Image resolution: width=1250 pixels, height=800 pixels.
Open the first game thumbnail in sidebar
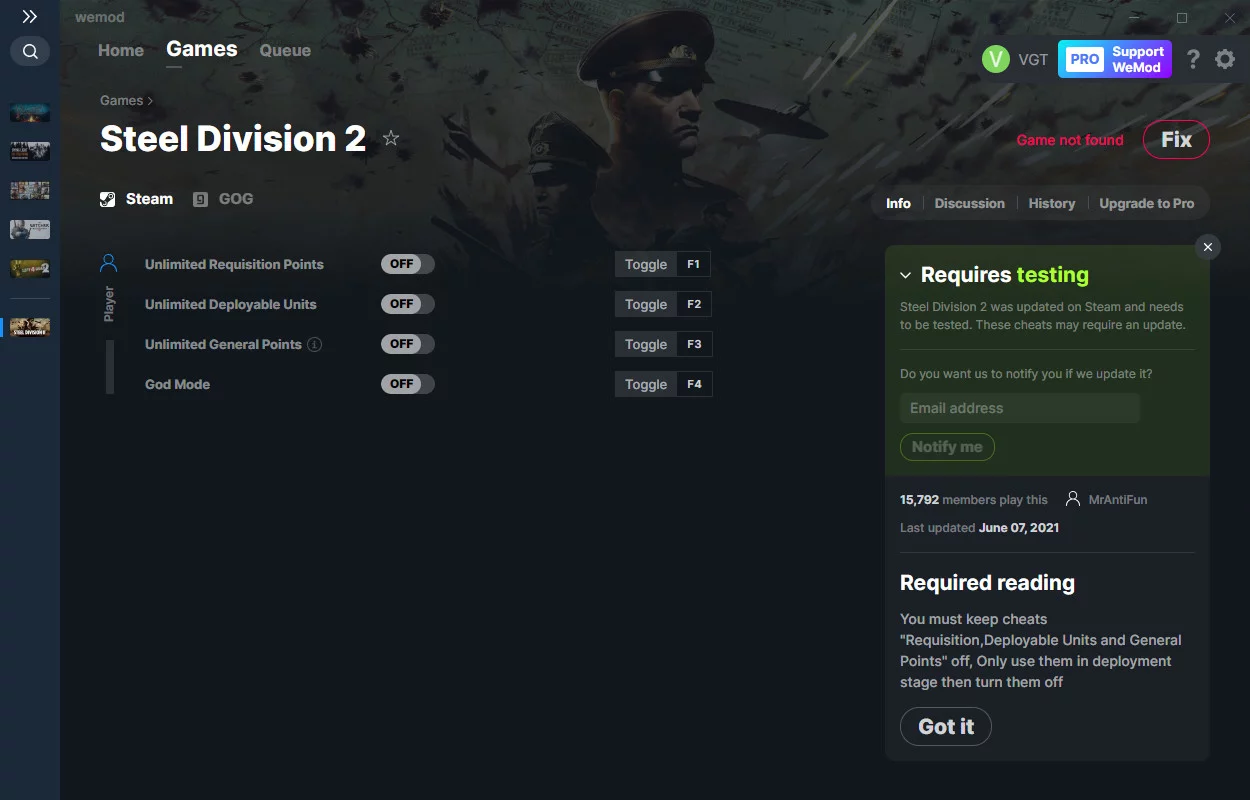click(30, 112)
